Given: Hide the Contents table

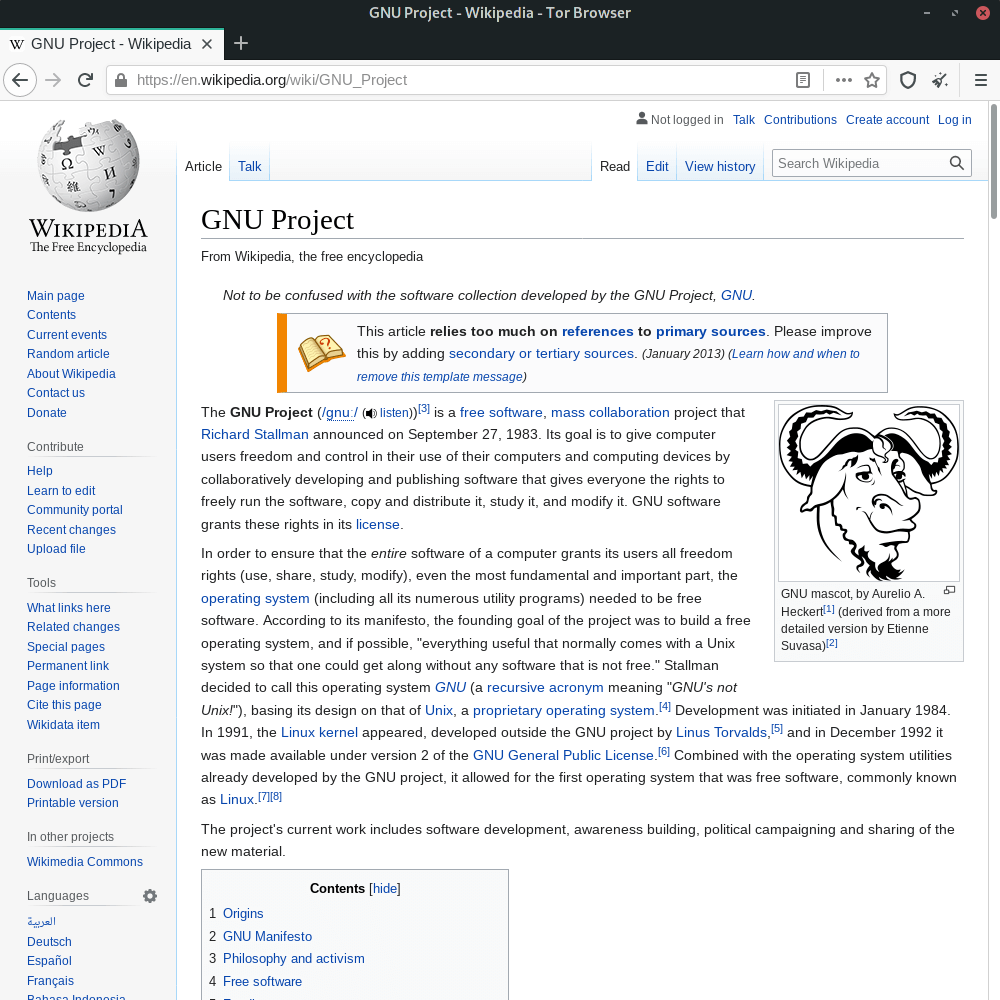Looking at the screenshot, I should coord(385,888).
